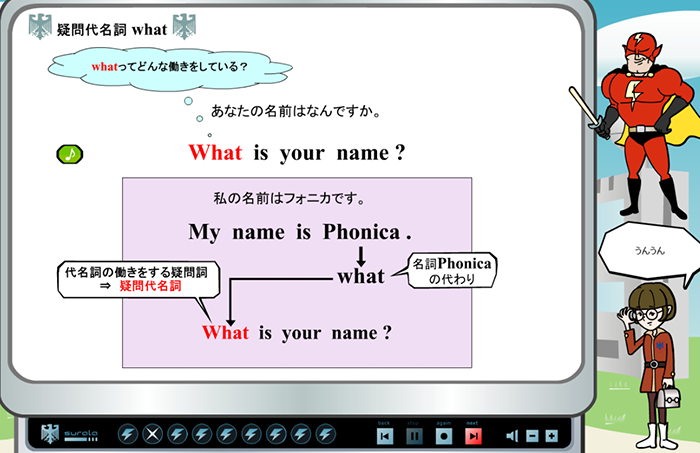Decrease volume with the minus button
Image resolution: width=700 pixels, height=453 pixels.
click(532, 436)
